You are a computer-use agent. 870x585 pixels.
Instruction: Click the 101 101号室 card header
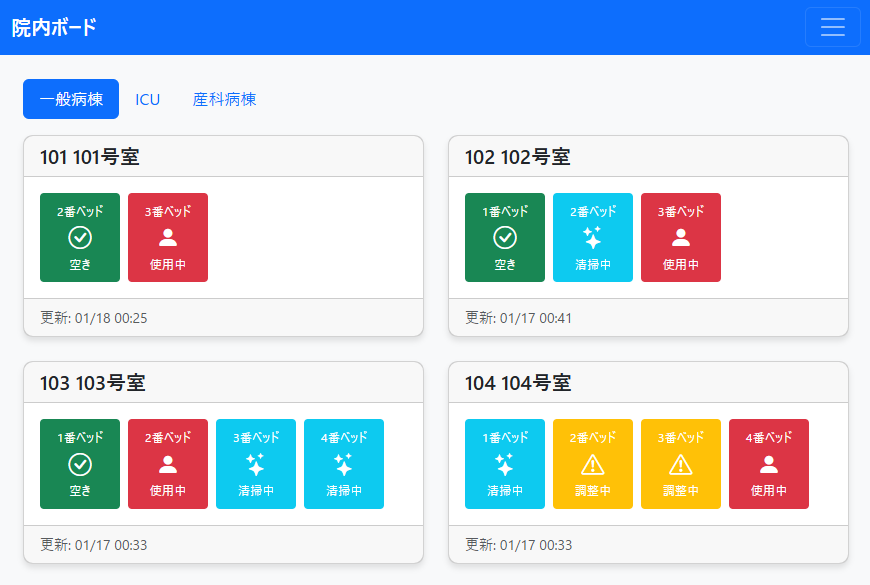223,157
